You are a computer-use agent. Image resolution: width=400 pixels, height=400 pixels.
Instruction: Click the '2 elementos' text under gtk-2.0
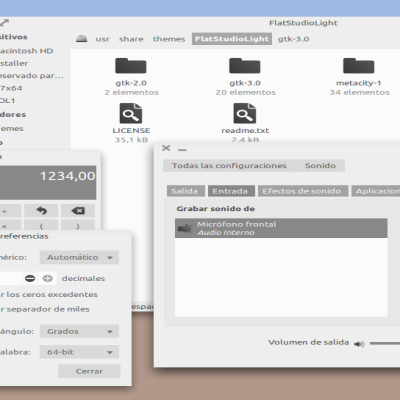131,92
